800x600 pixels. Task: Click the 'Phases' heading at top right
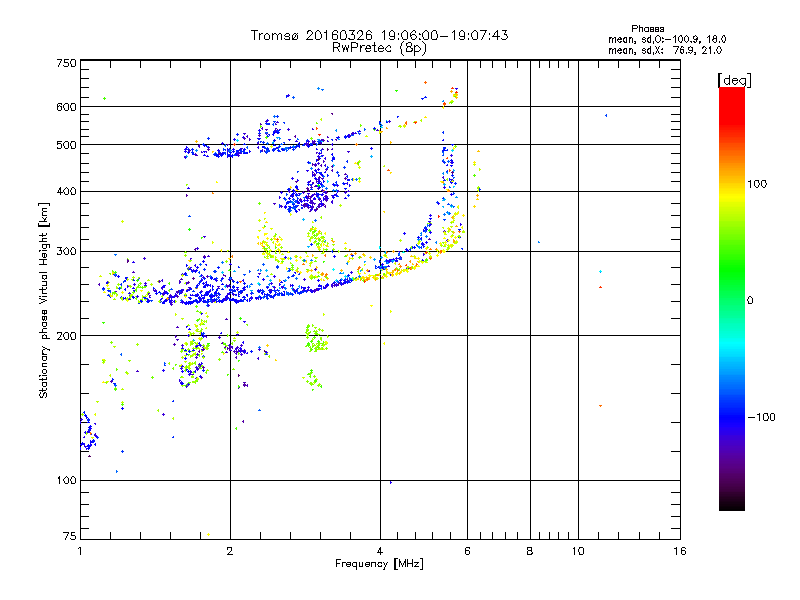(647, 29)
